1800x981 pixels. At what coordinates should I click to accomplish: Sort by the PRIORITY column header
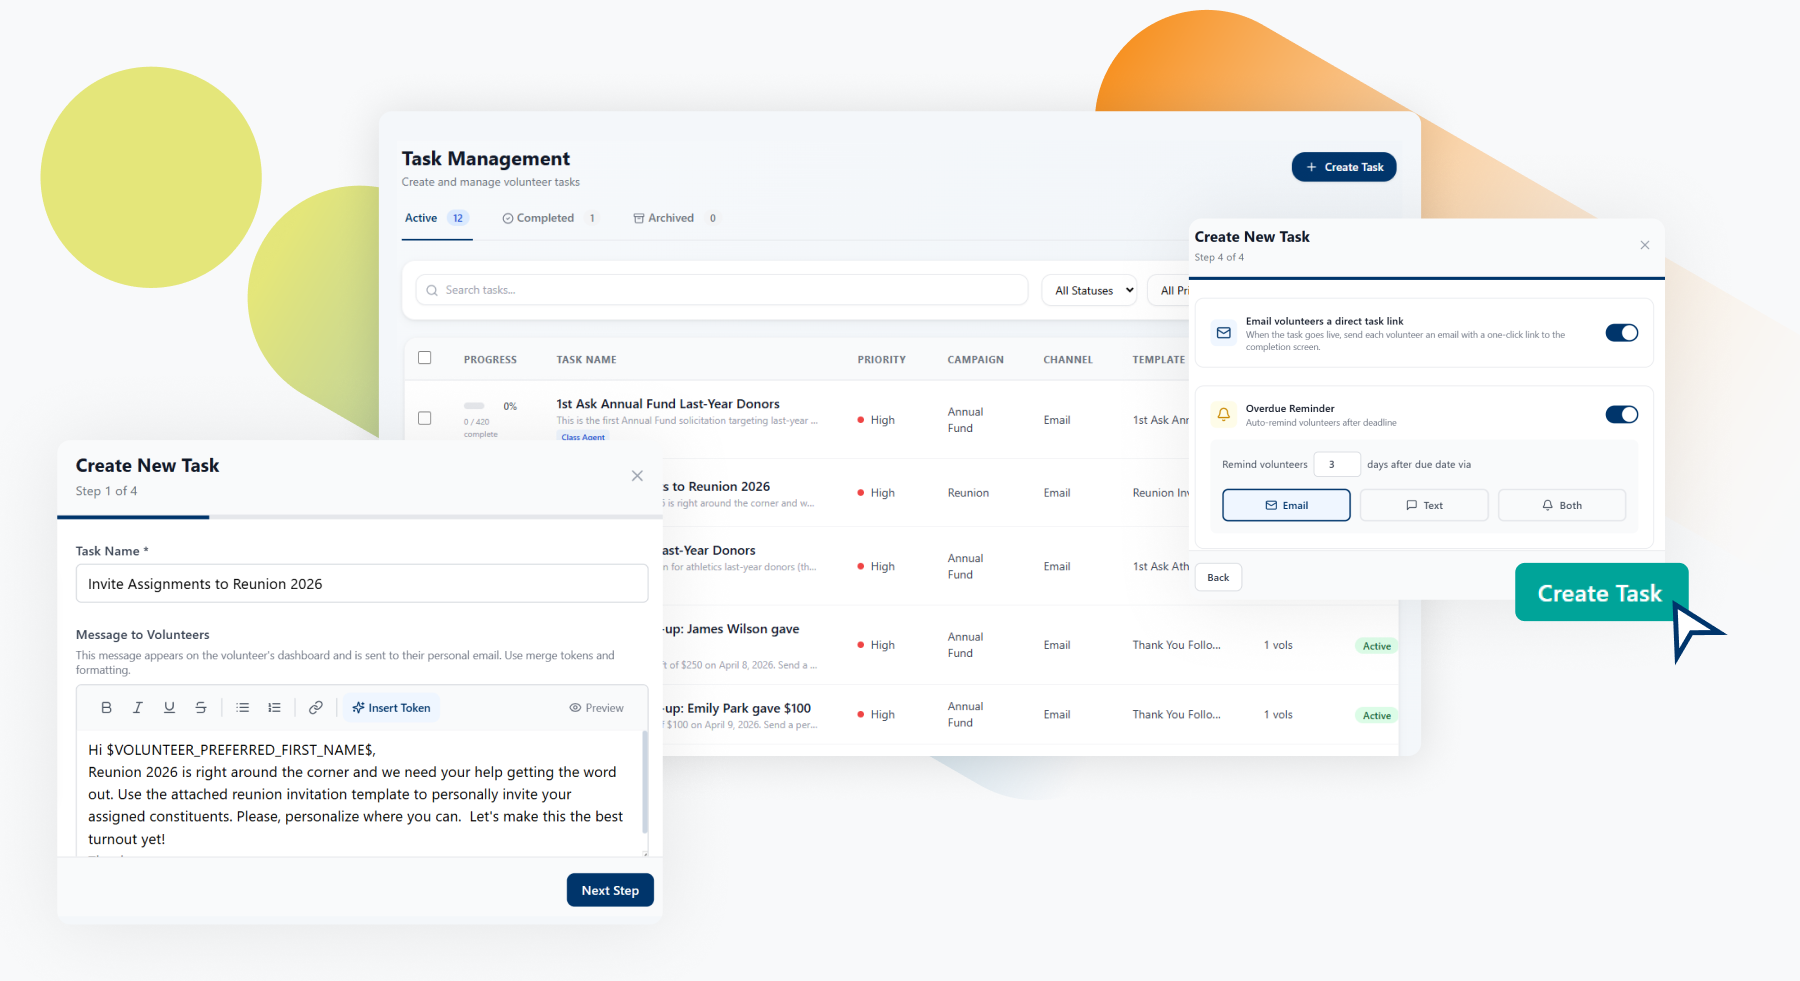(x=881, y=359)
